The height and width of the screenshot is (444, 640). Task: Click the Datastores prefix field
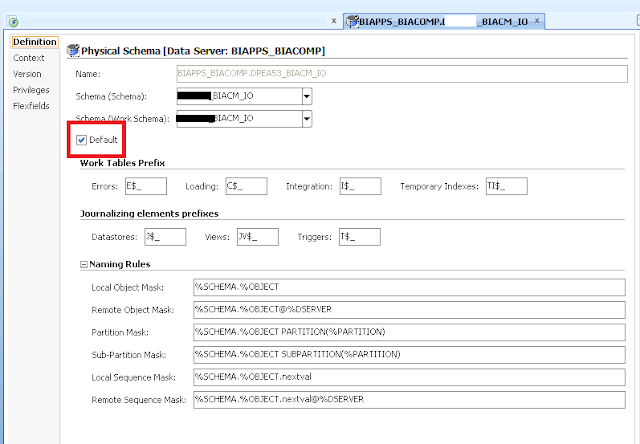[x=165, y=237]
